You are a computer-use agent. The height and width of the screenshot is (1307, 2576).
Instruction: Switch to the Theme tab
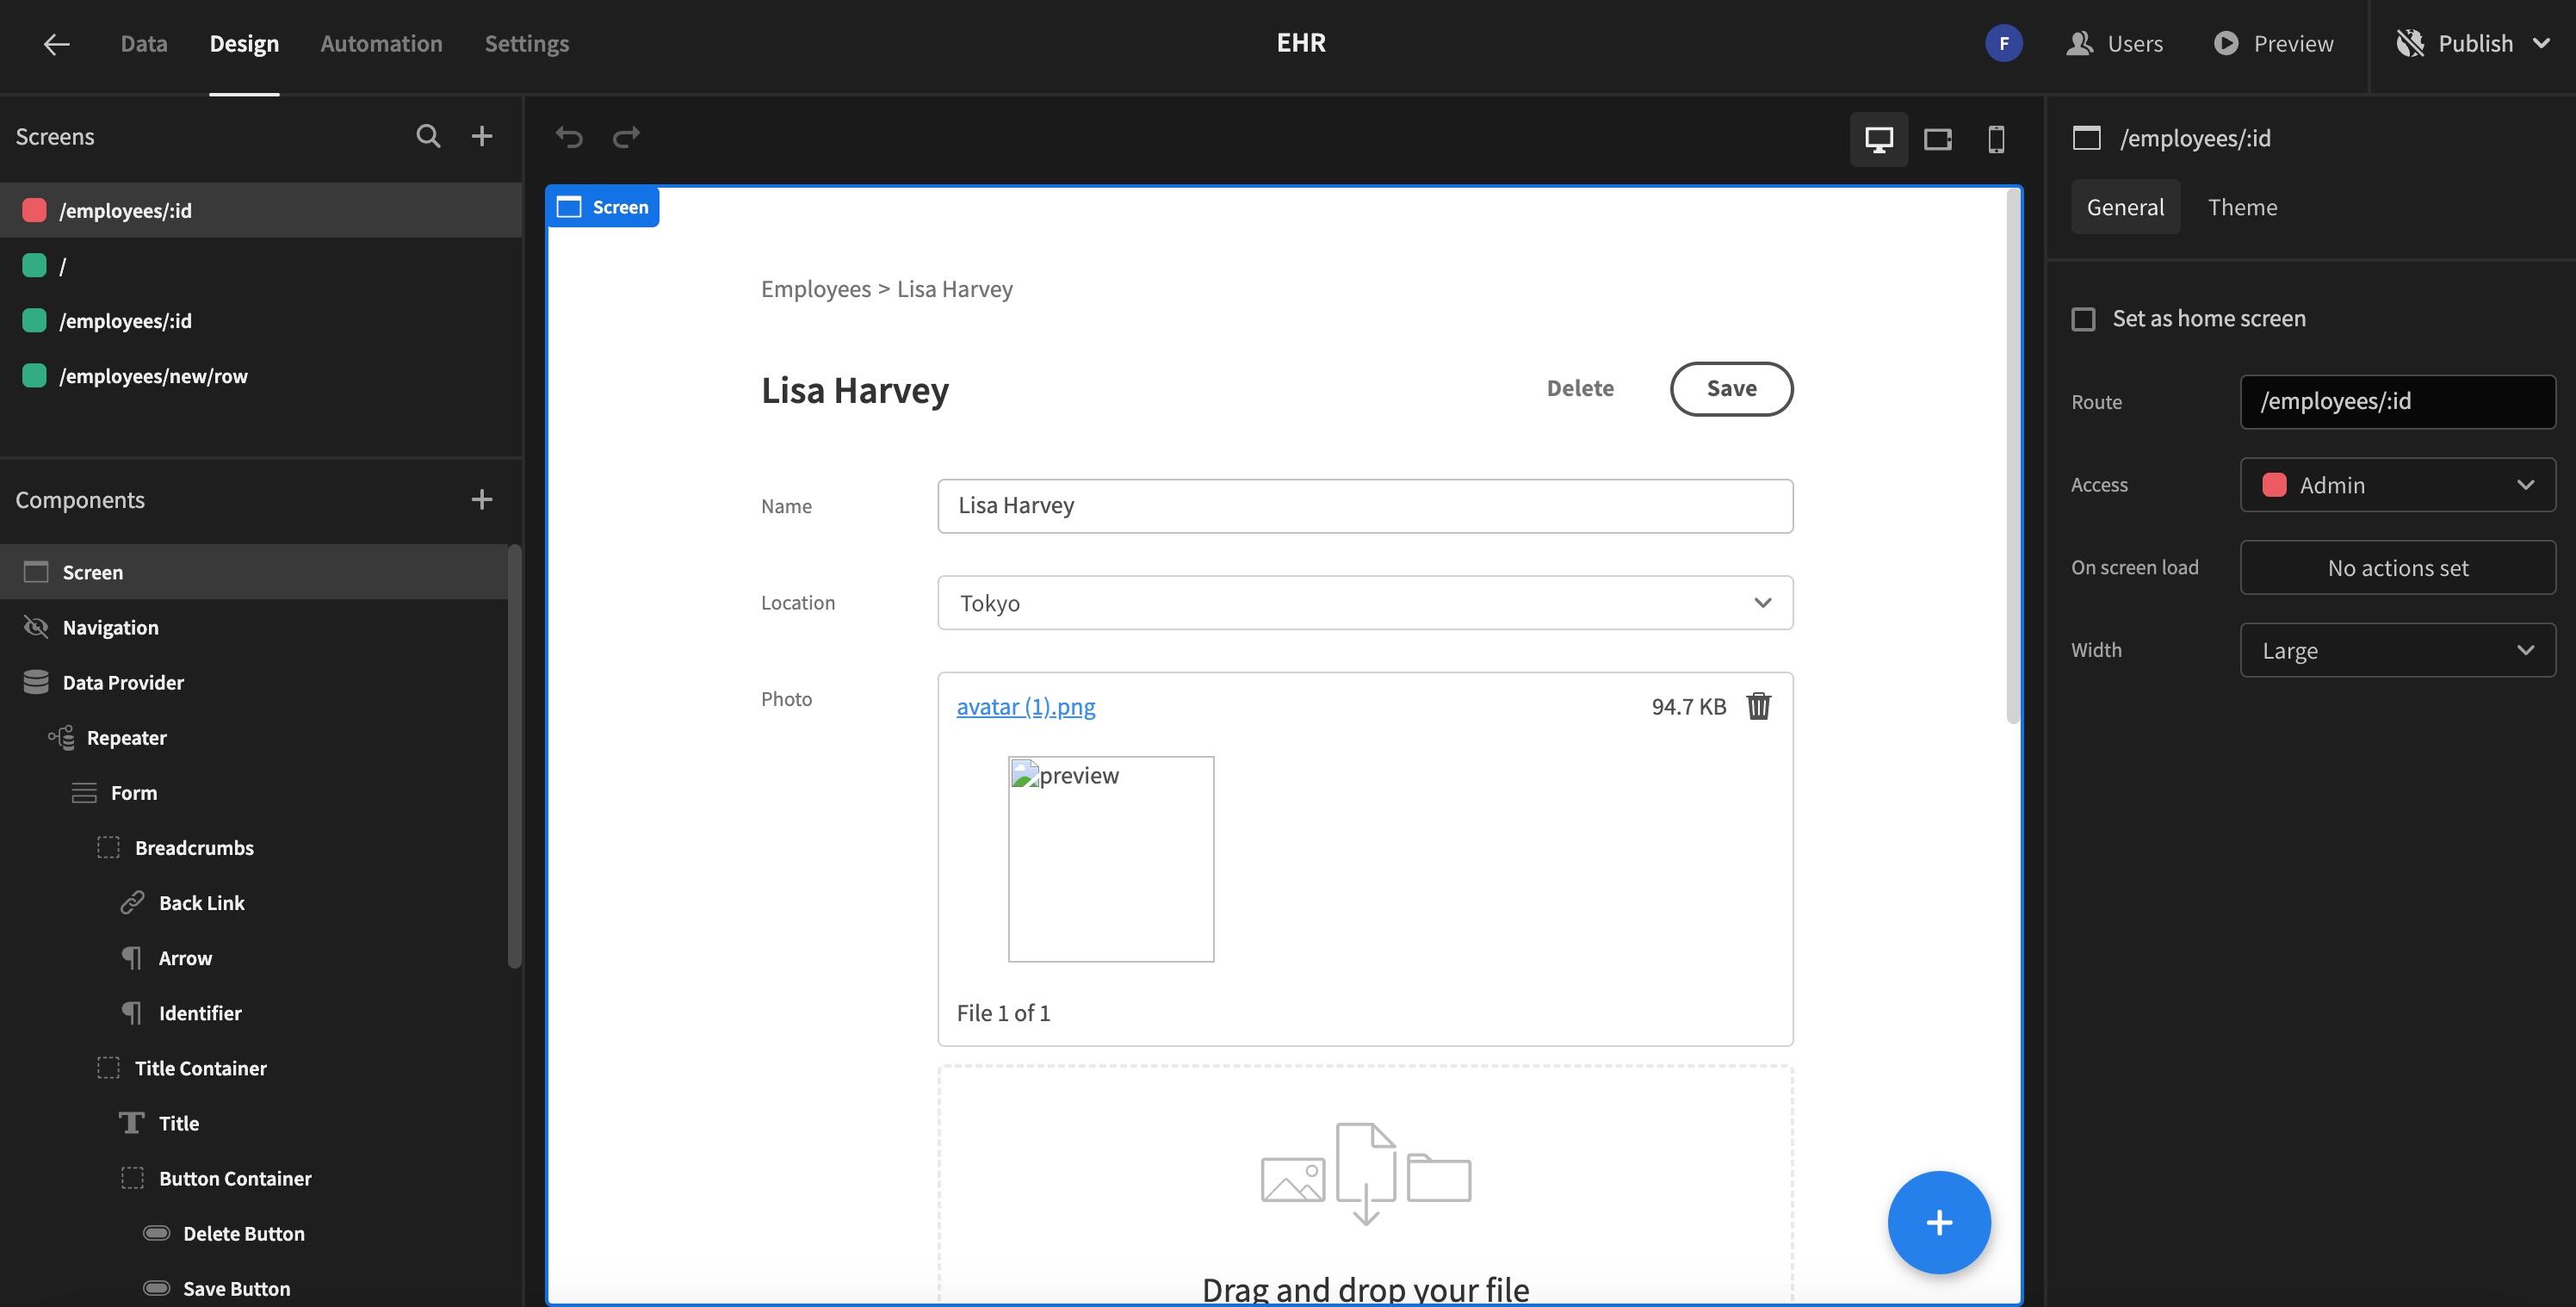pos(2242,207)
